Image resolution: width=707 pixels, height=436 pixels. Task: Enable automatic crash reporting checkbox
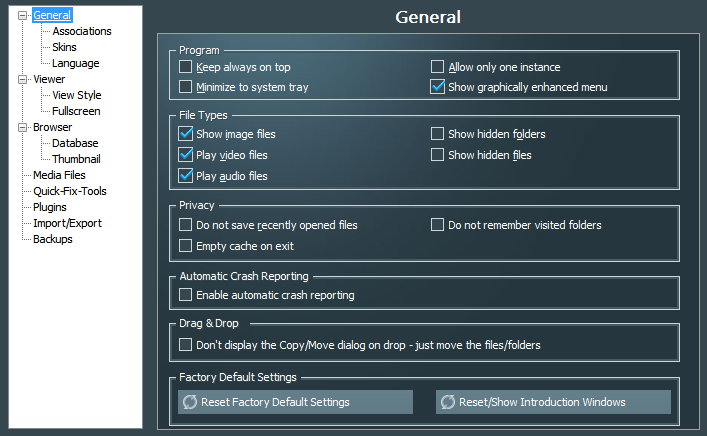click(185, 295)
